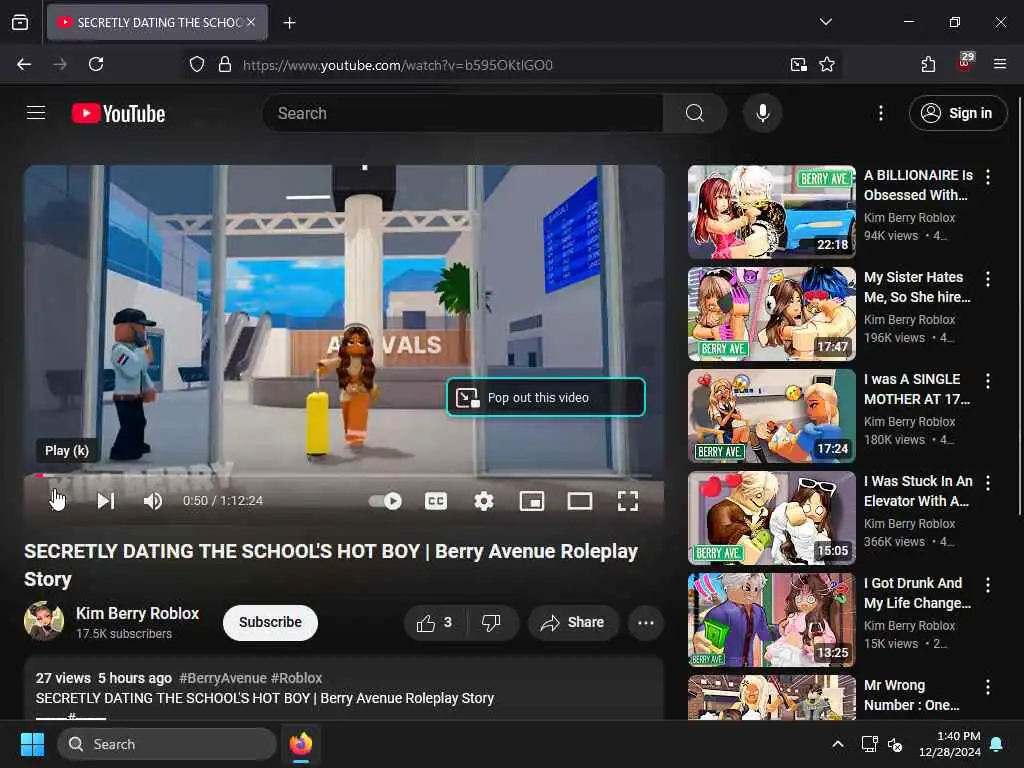Viewport: 1024px width, 768px height.
Task: Click Pop out this video button
Action: 546,397
